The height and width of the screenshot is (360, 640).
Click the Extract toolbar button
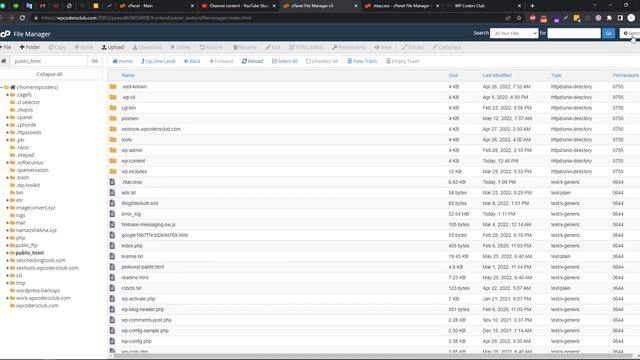pyautogui.click(x=413, y=47)
